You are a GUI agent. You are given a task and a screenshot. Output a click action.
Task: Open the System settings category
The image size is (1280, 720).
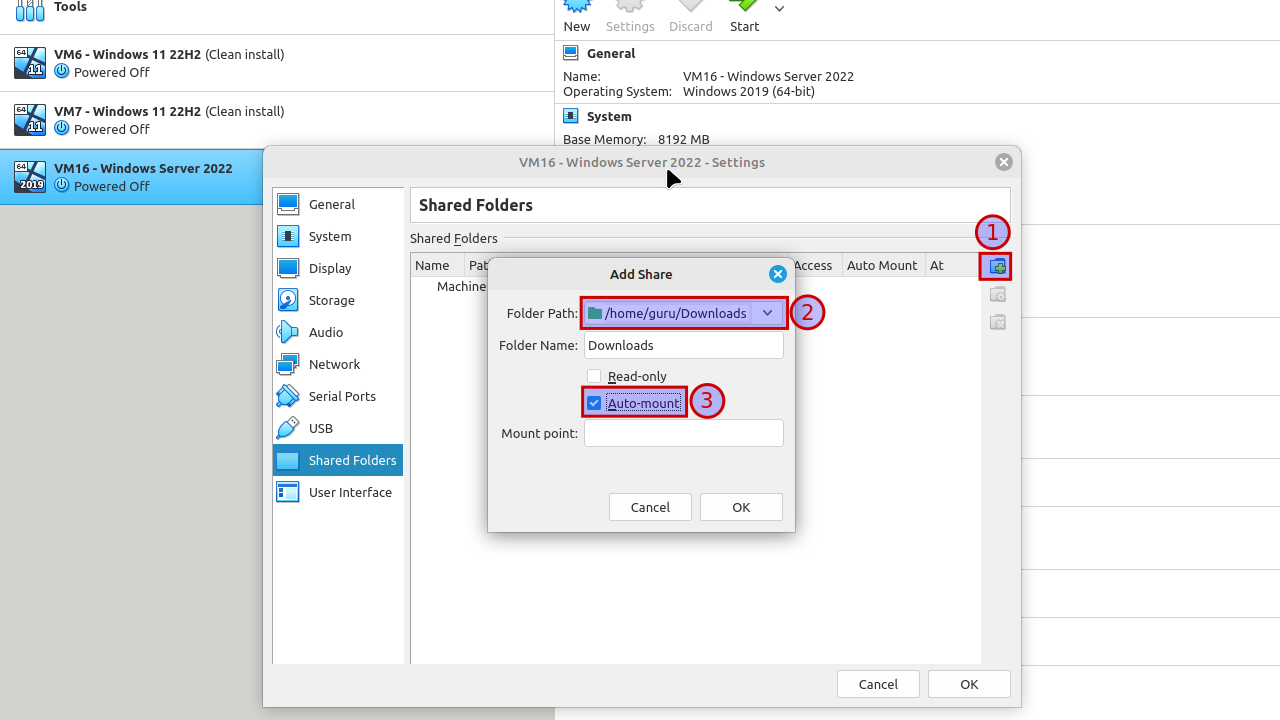pos(338,236)
